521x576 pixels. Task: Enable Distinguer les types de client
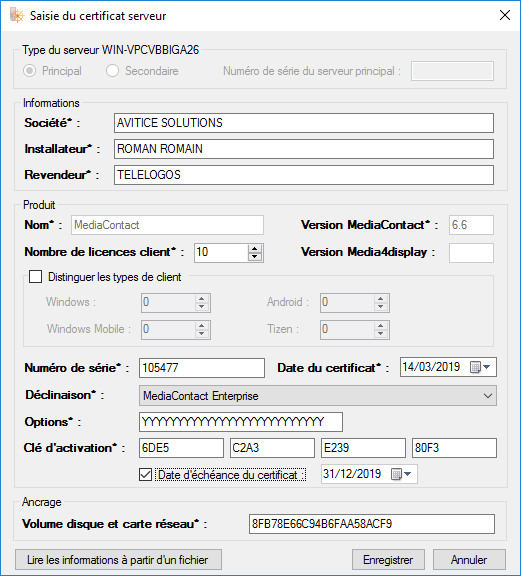coord(35,277)
